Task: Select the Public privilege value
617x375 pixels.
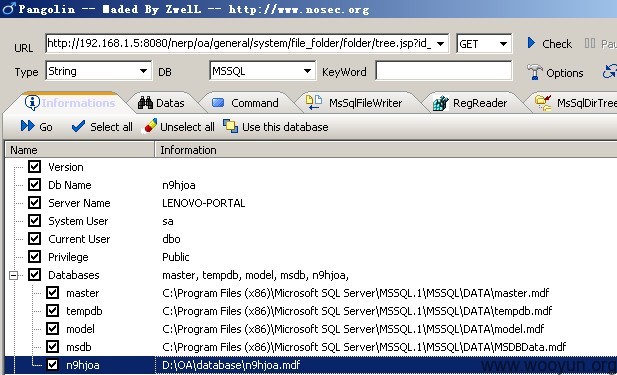Action: pyautogui.click(x=175, y=257)
